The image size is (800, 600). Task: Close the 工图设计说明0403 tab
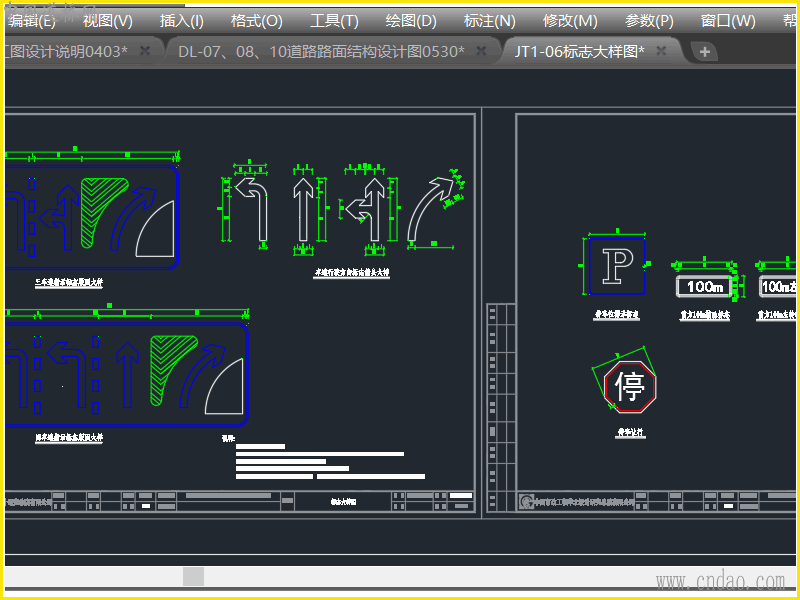(145, 51)
